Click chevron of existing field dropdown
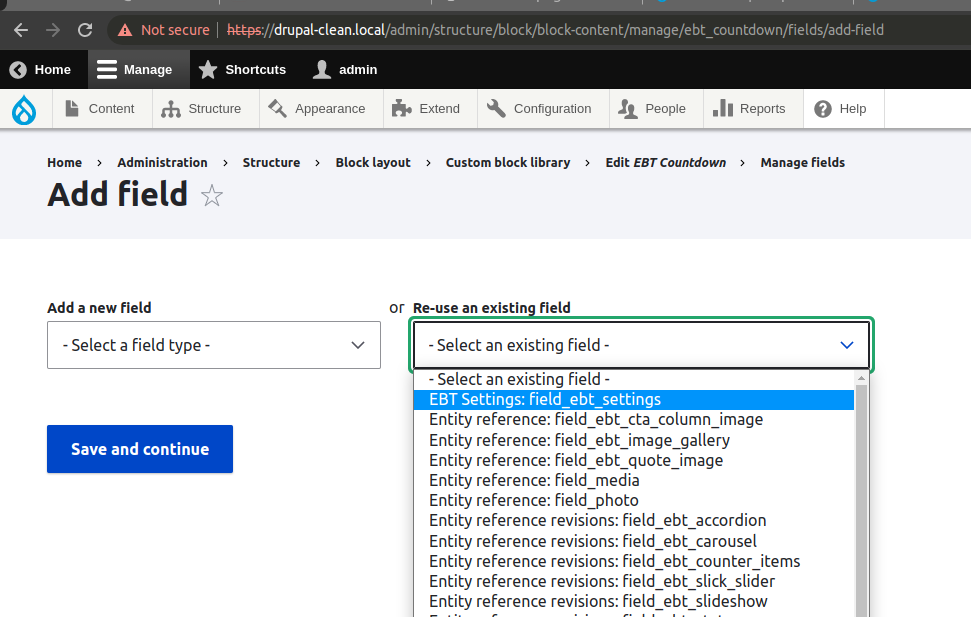Viewport: 971px width, 617px height. pyautogui.click(x=847, y=345)
